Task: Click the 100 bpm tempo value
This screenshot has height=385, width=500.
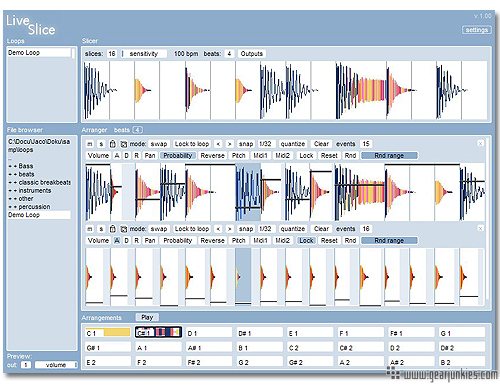Action: (186, 54)
